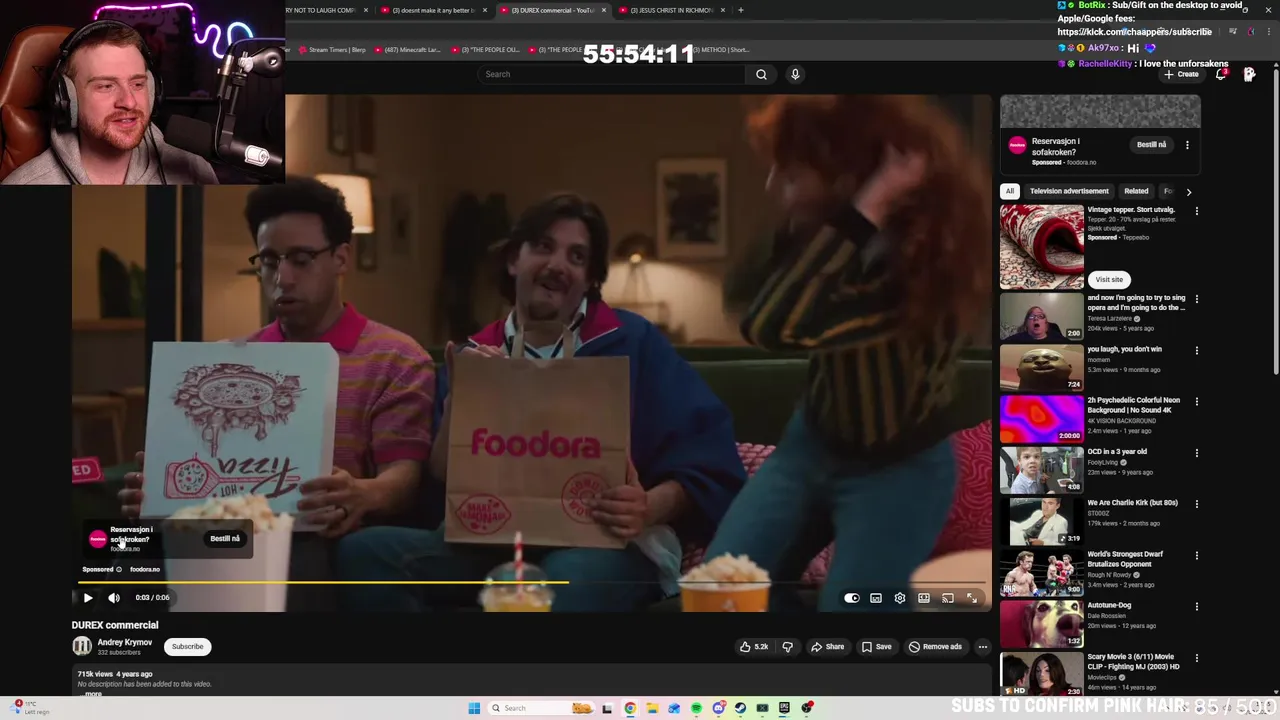Open Steam from the taskbar
This screenshot has height=720, width=1280.
pyautogui.click(x=740, y=708)
